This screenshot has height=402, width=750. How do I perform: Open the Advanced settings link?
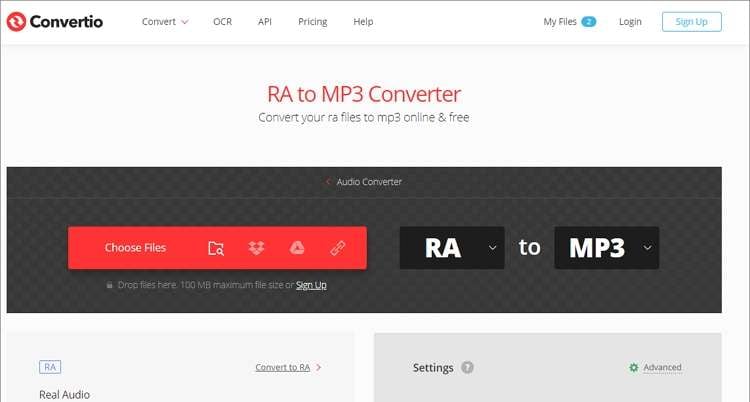point(662,368)
